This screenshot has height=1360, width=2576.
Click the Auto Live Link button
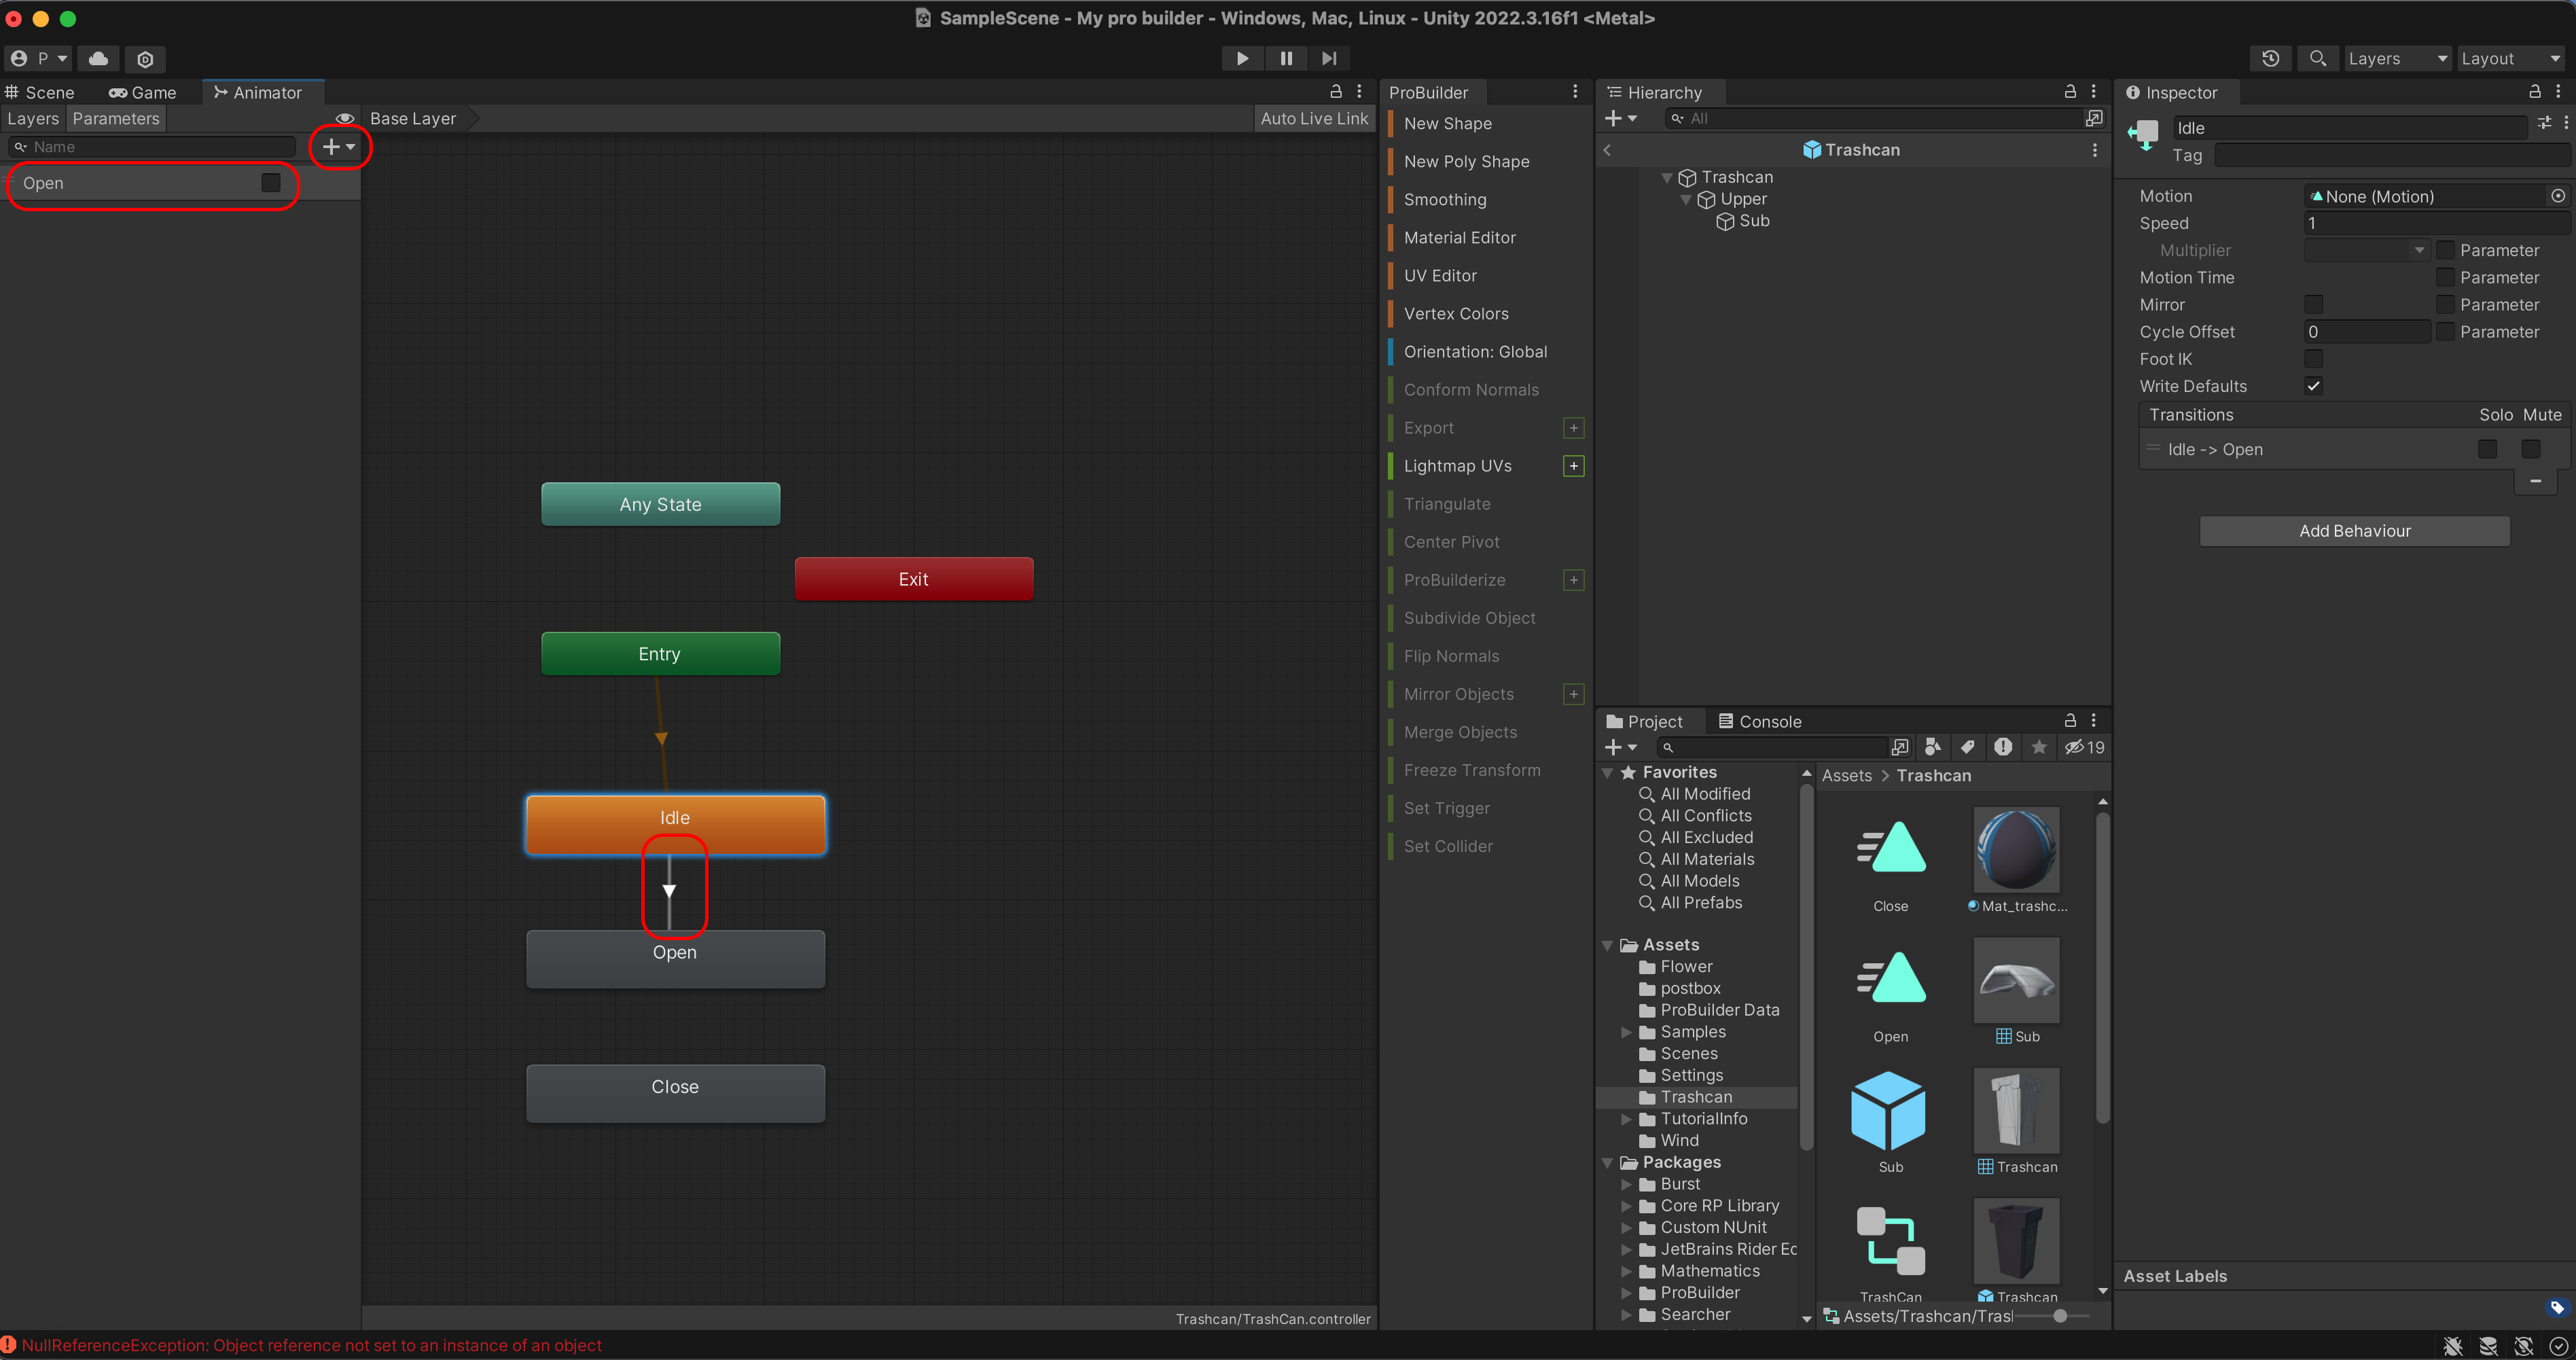coord(1313,118)
